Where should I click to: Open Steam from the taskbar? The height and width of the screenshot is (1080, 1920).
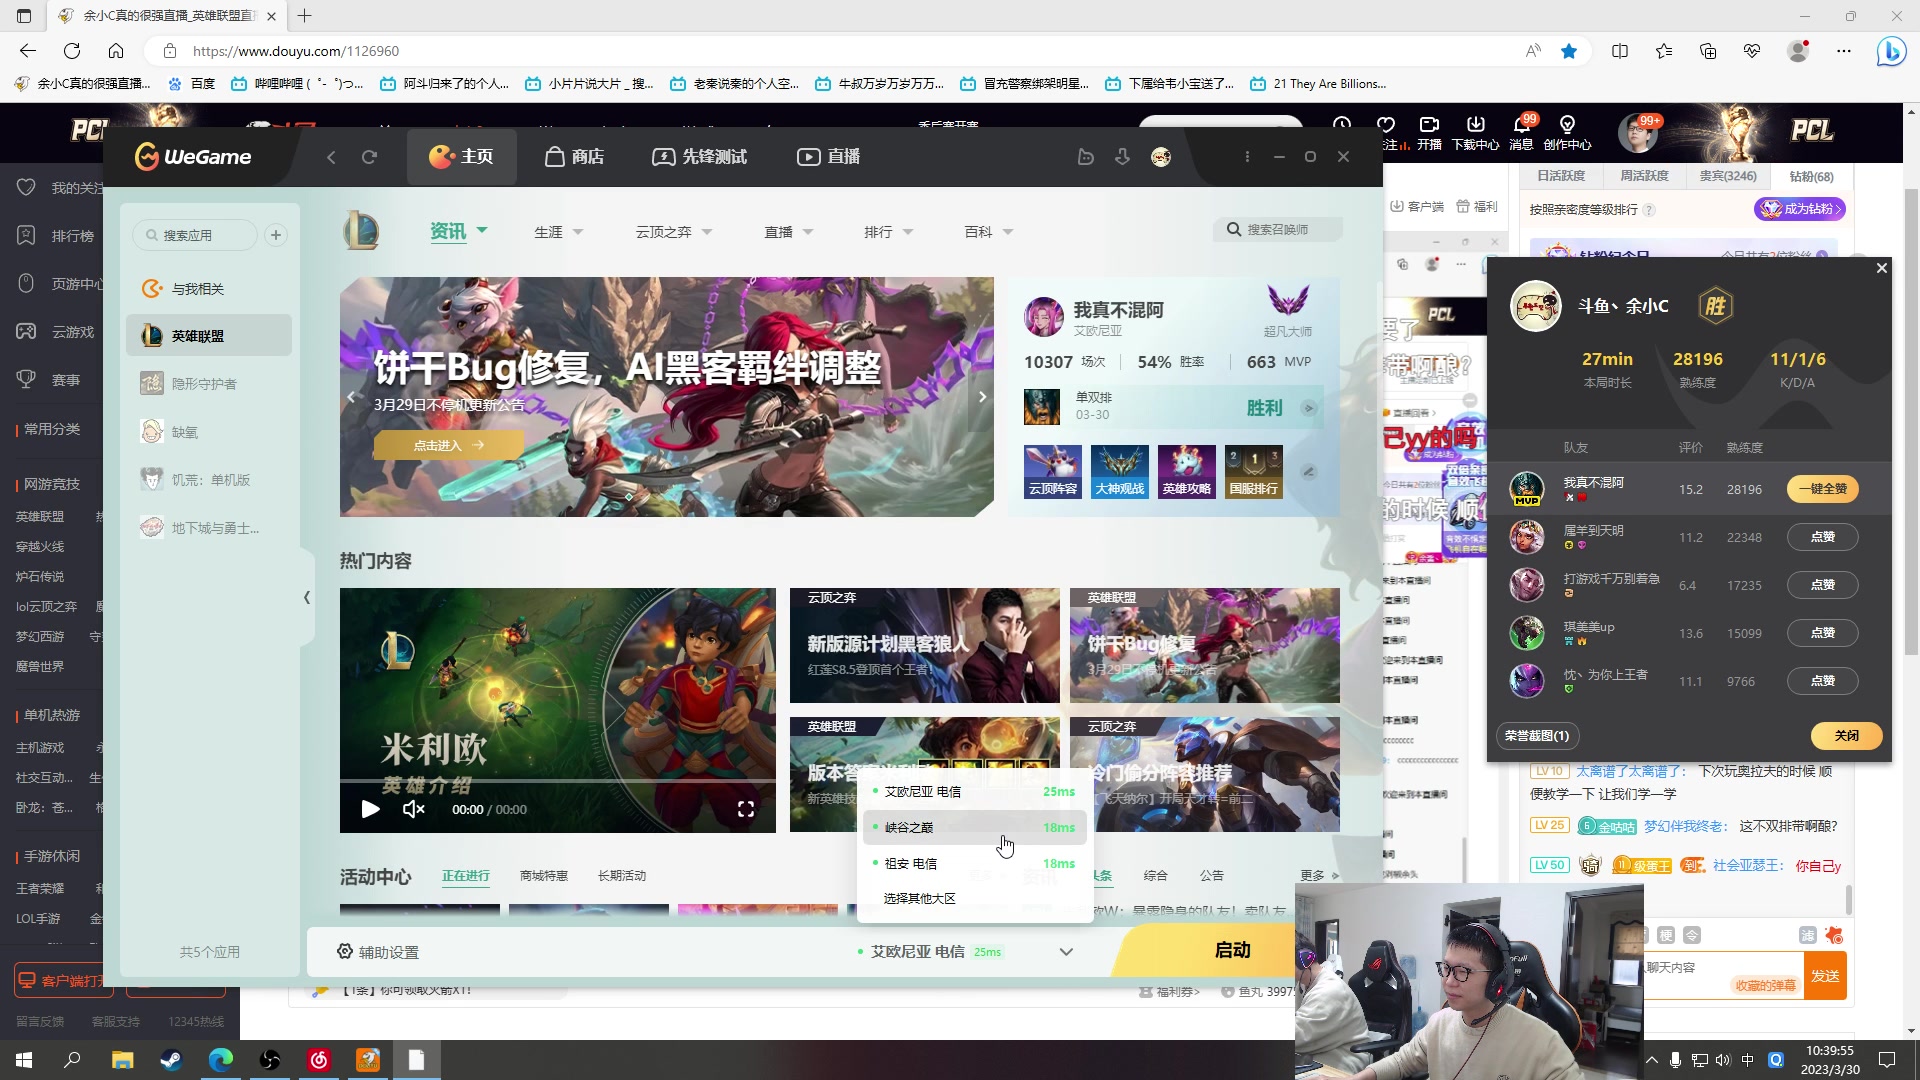171,1060
